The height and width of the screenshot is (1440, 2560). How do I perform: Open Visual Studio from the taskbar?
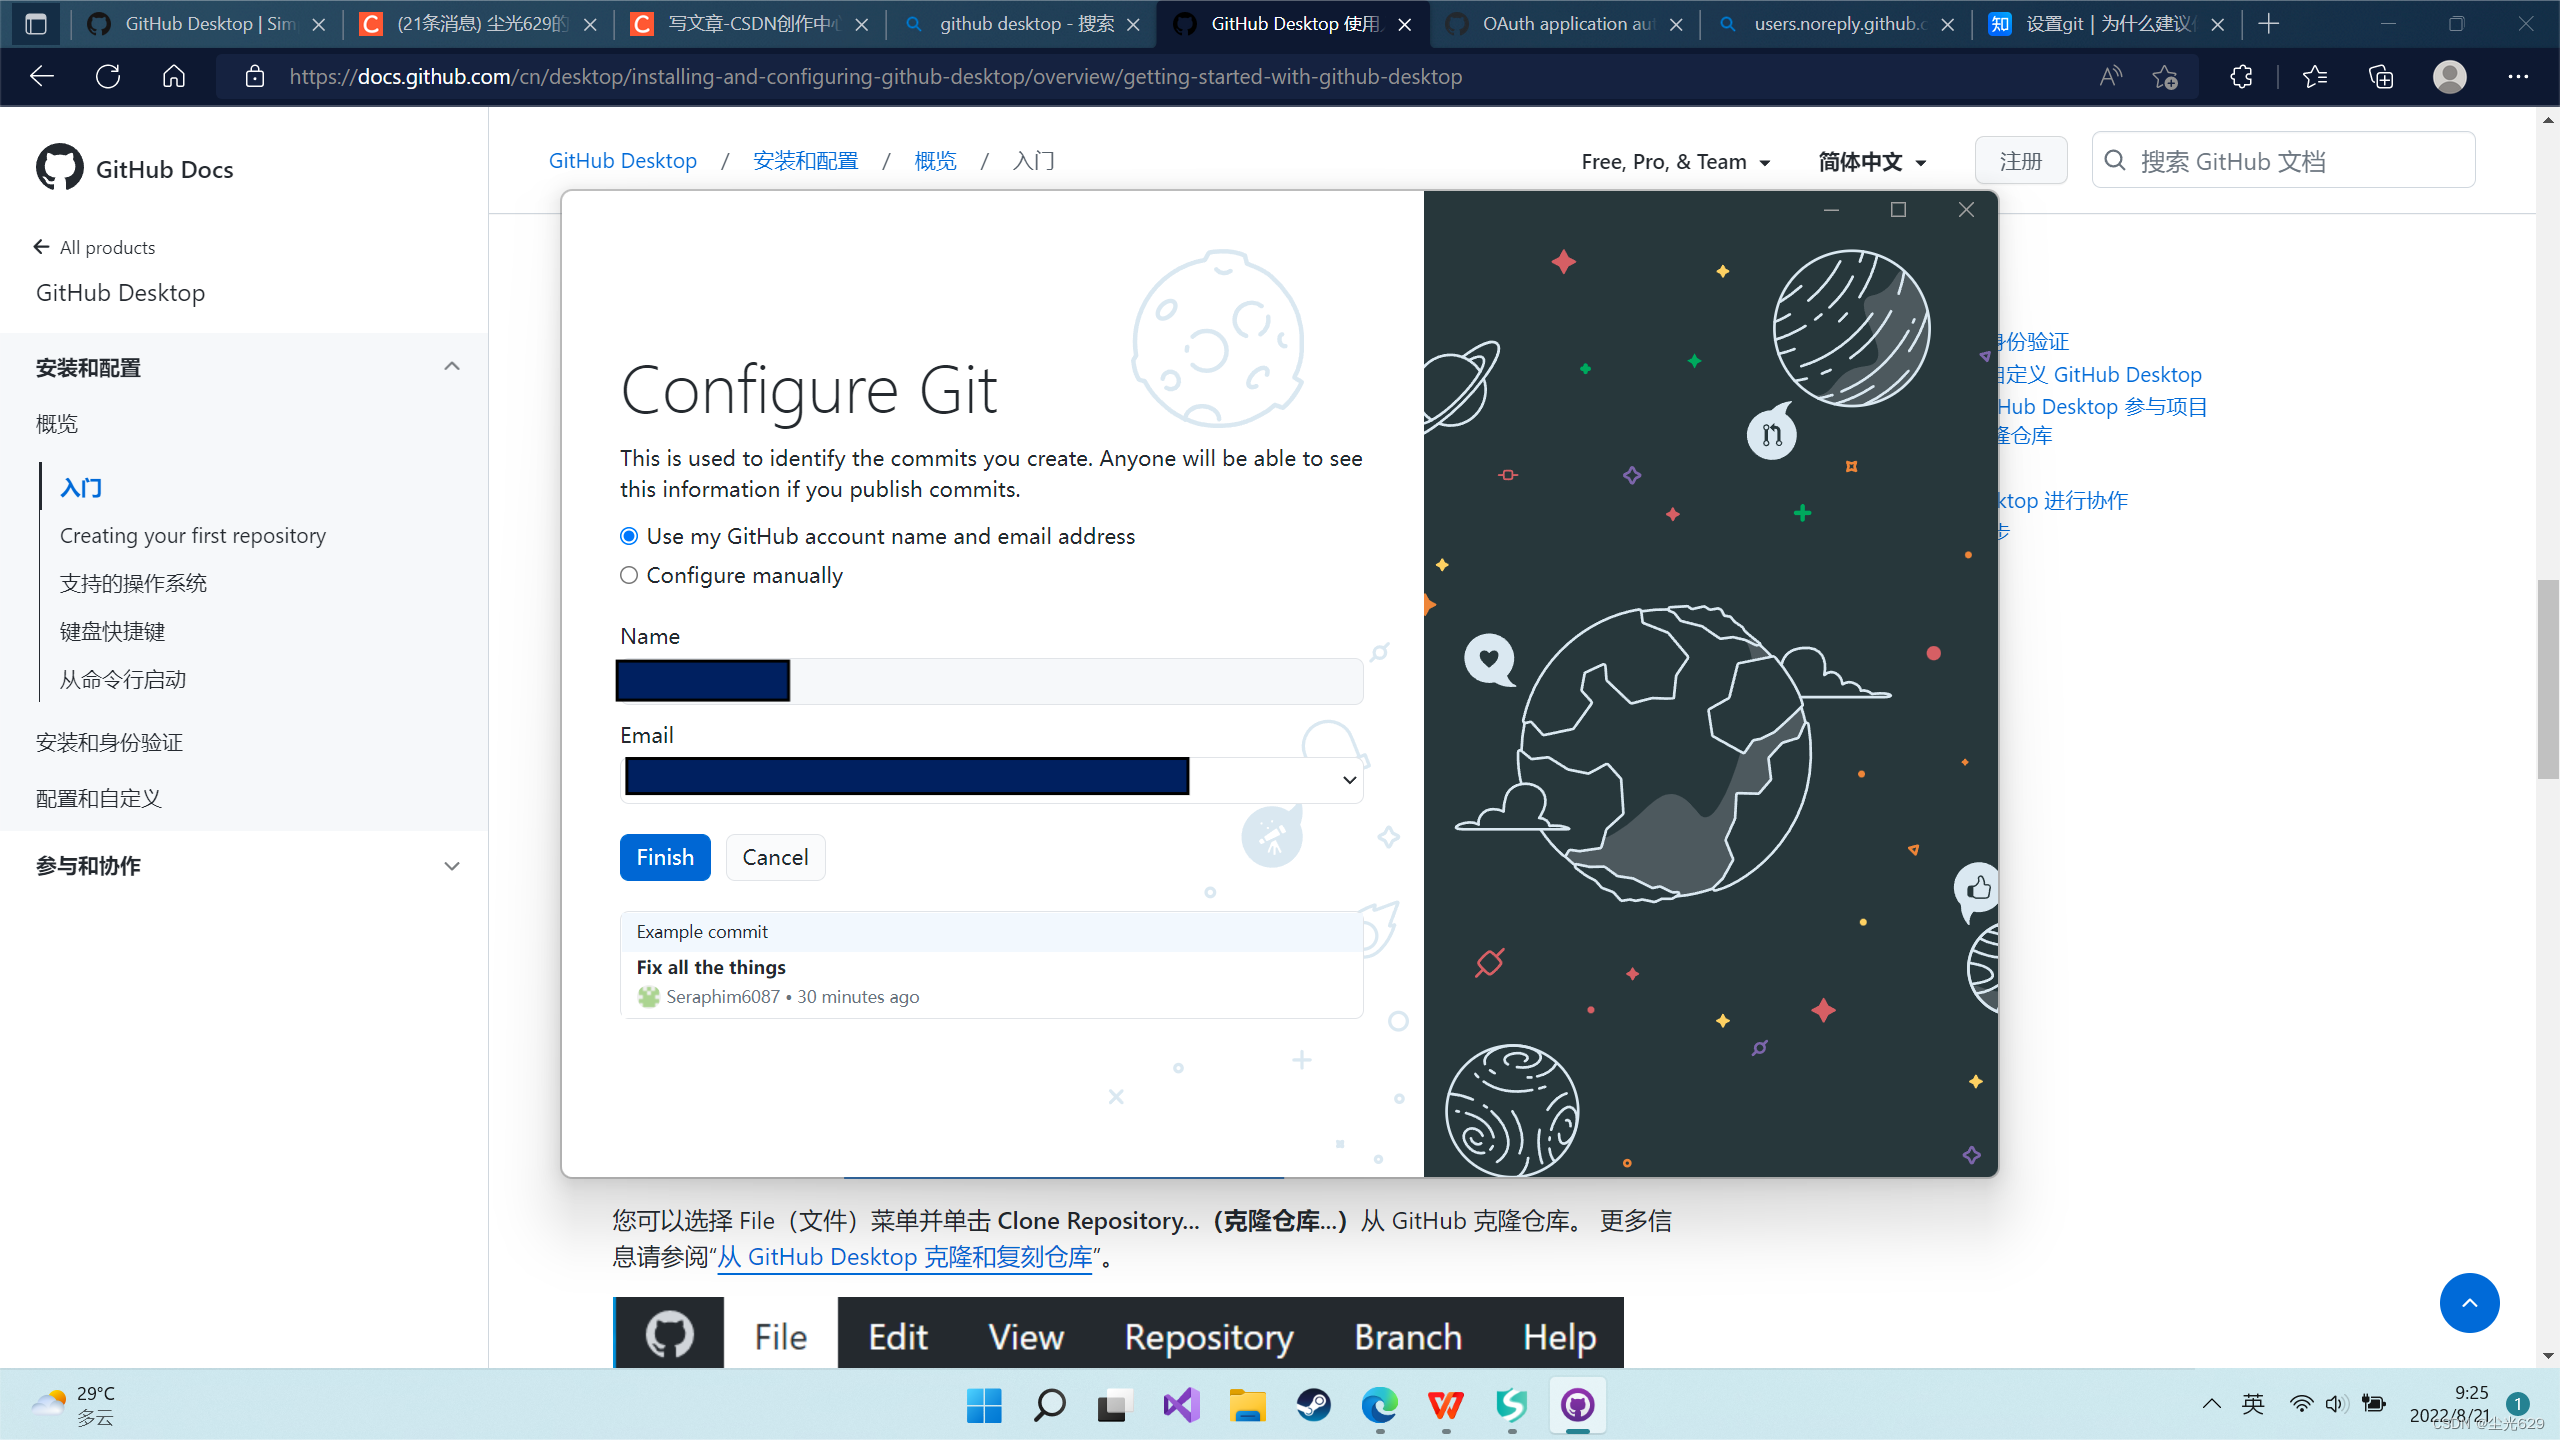click(x=1181, y=1405)
